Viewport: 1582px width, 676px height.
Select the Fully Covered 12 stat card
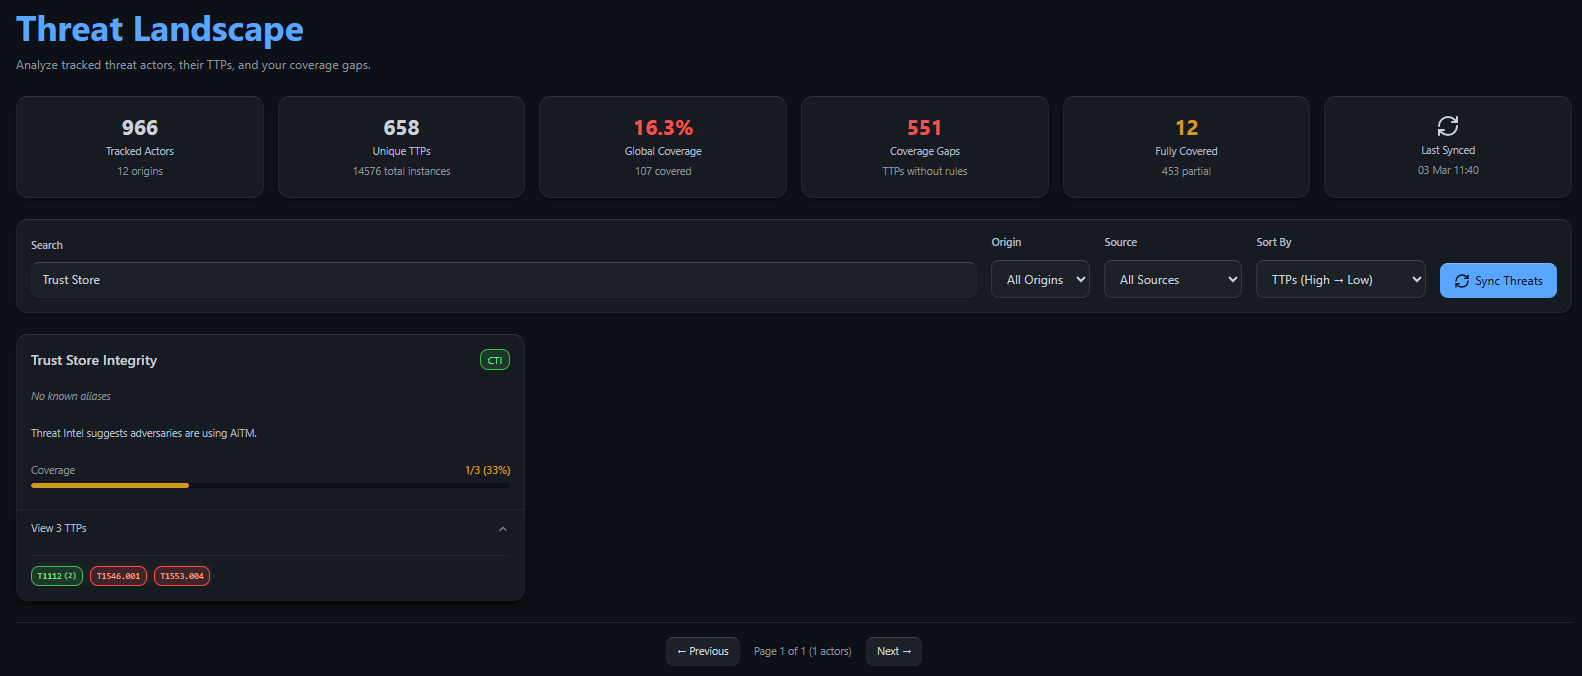click(x=1186, y=147)
